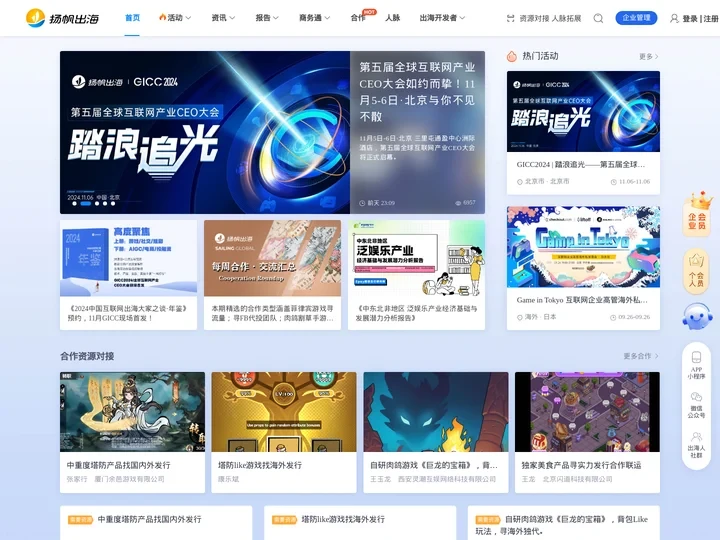The width and height of the screenshot is (720, 540).
Task: Click the clock icon beside 11.06-11.06
Action: pos(613,182)
